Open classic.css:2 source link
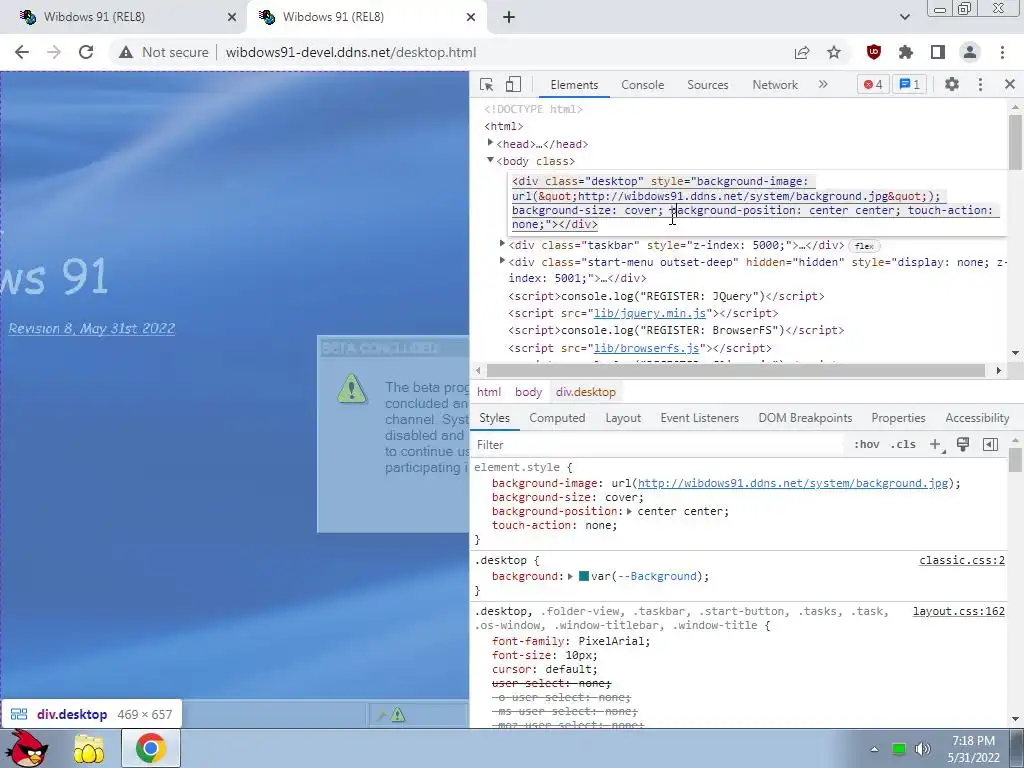Viewport: 1024px width, 768px height. 962,560
